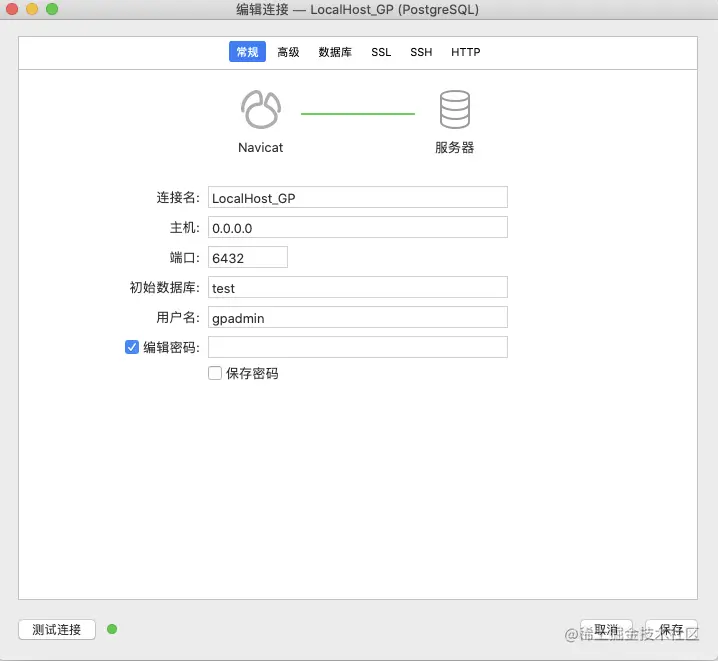Click the server database icon

point(455,109)
